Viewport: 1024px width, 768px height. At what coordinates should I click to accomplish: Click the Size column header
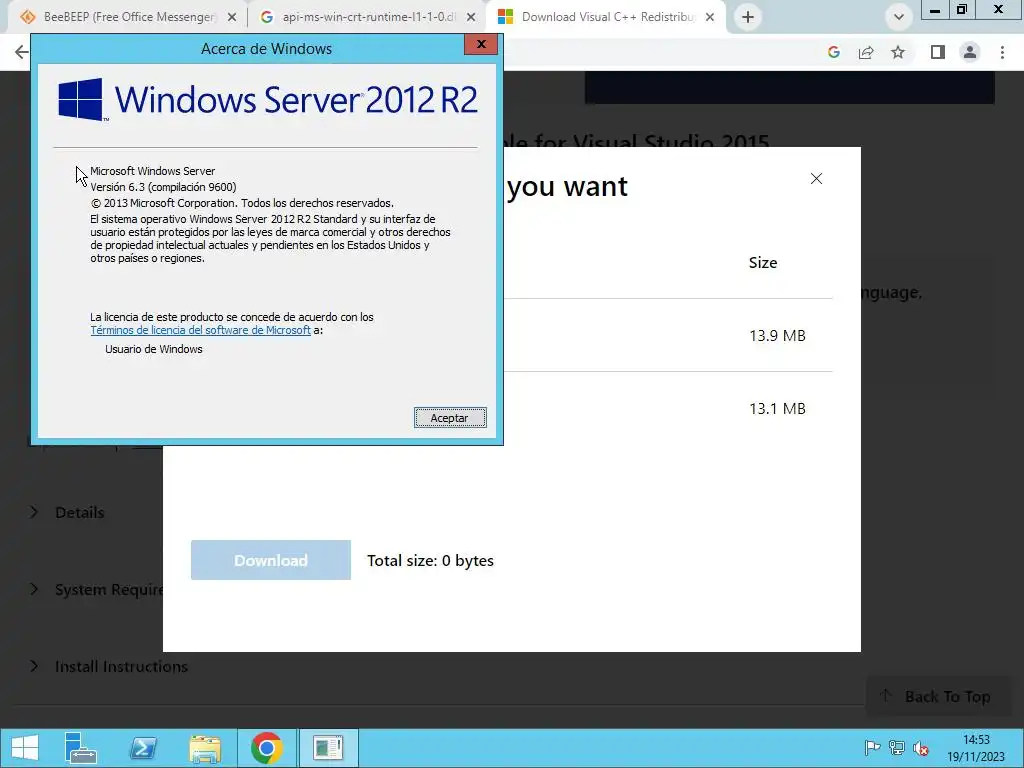point(763,263)
